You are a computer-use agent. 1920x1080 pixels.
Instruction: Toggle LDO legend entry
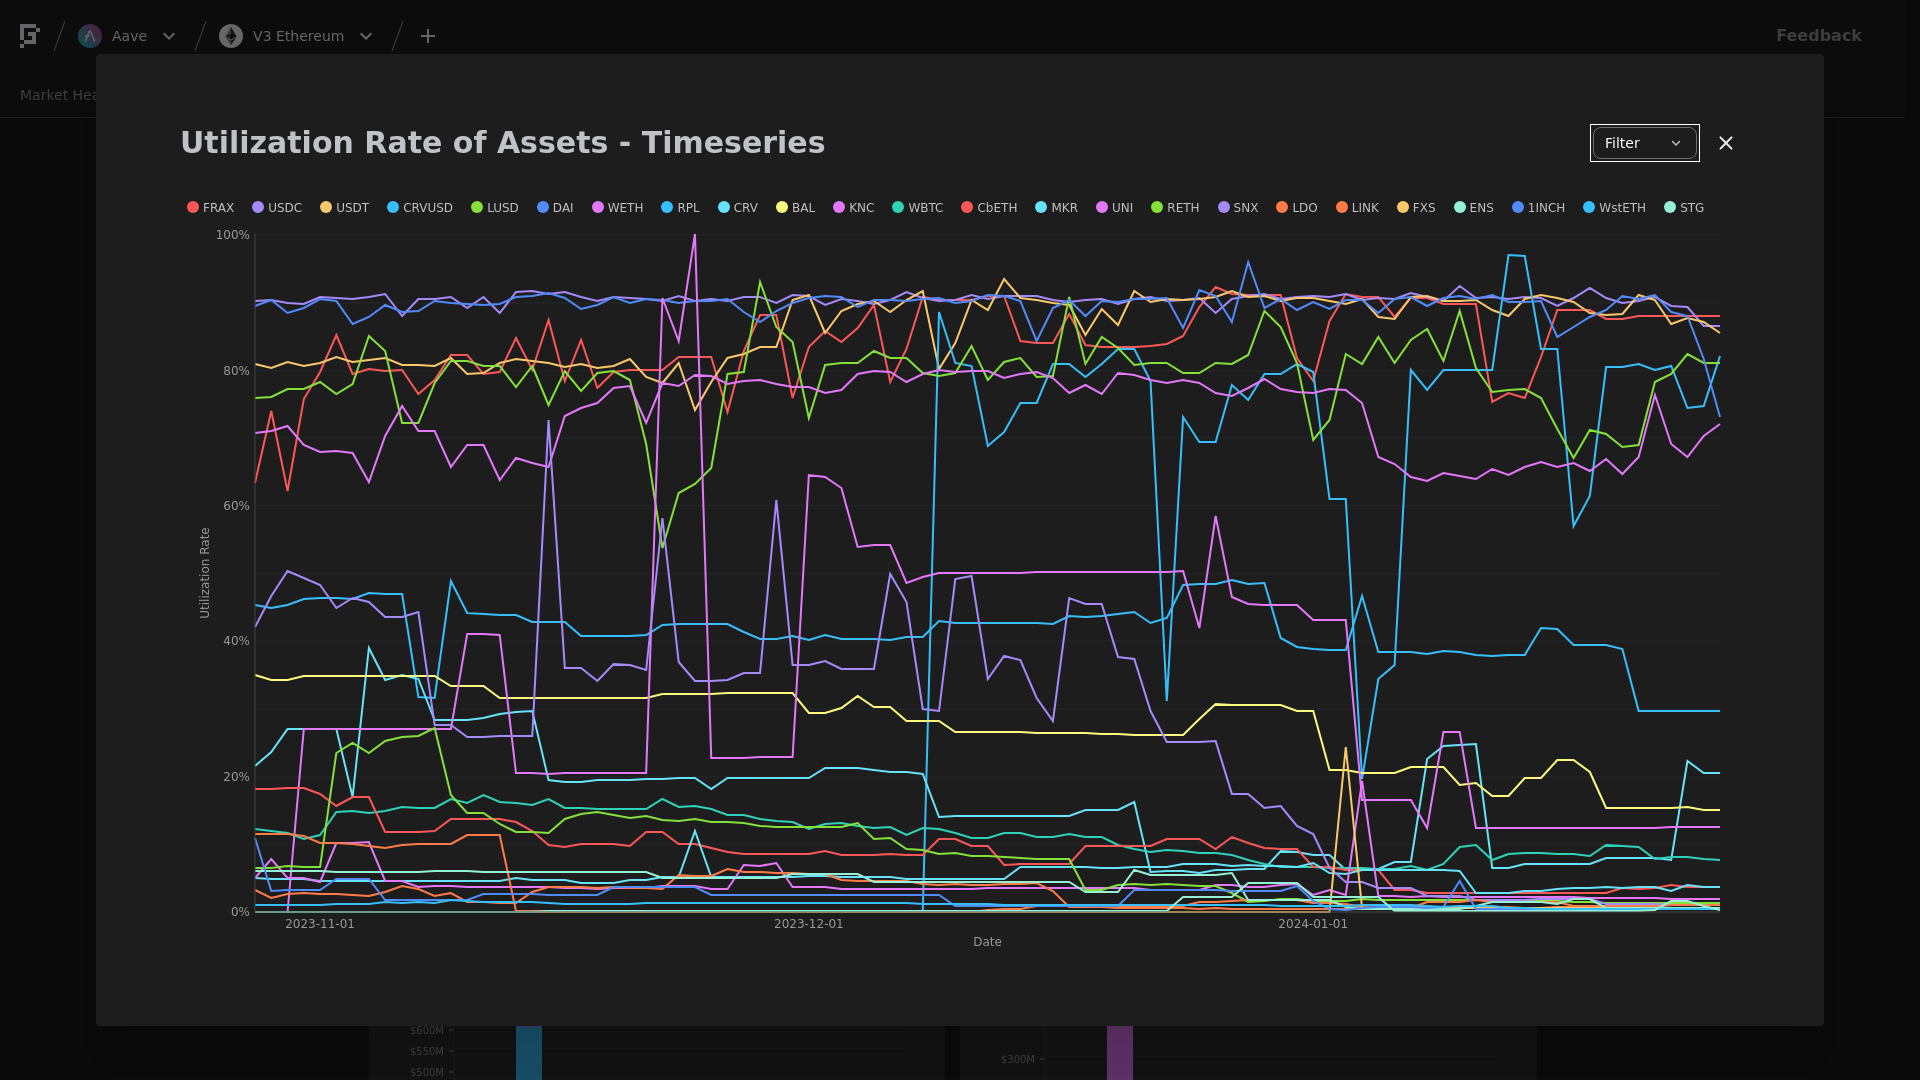coord(1297,208)
